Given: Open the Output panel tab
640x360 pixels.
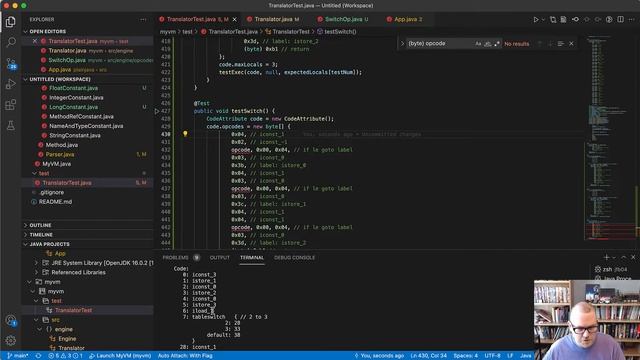Looking at the screenshot, I should pos(220,258).
